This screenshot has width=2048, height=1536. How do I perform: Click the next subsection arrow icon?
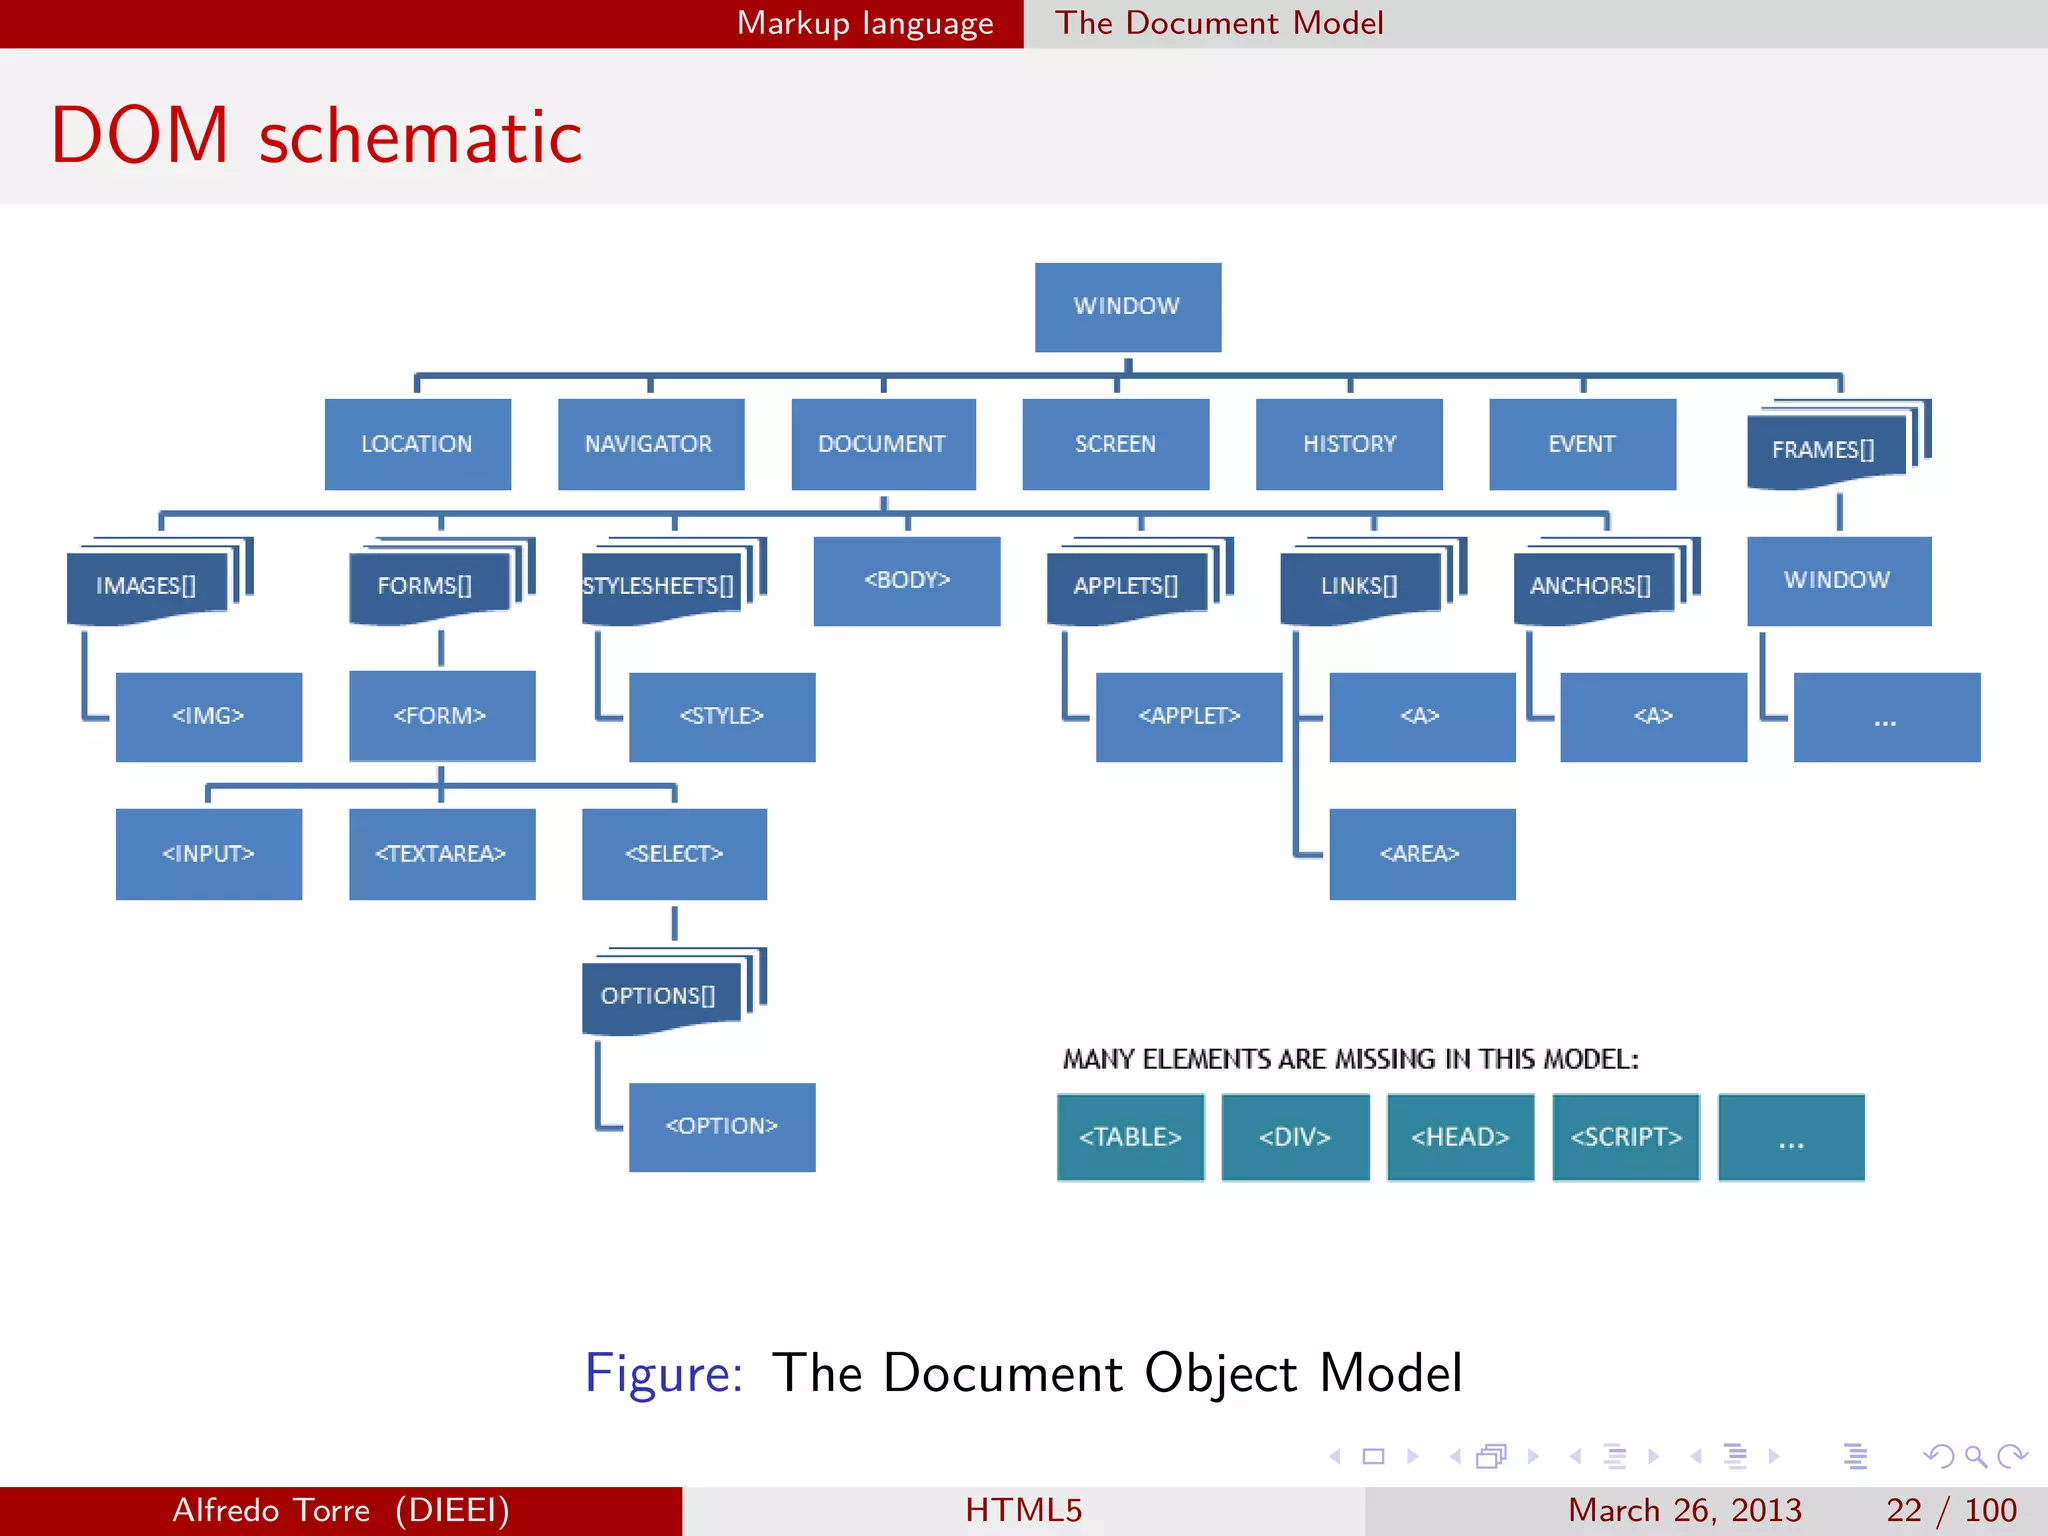pyautogui.click(x=1653, y=1456)
